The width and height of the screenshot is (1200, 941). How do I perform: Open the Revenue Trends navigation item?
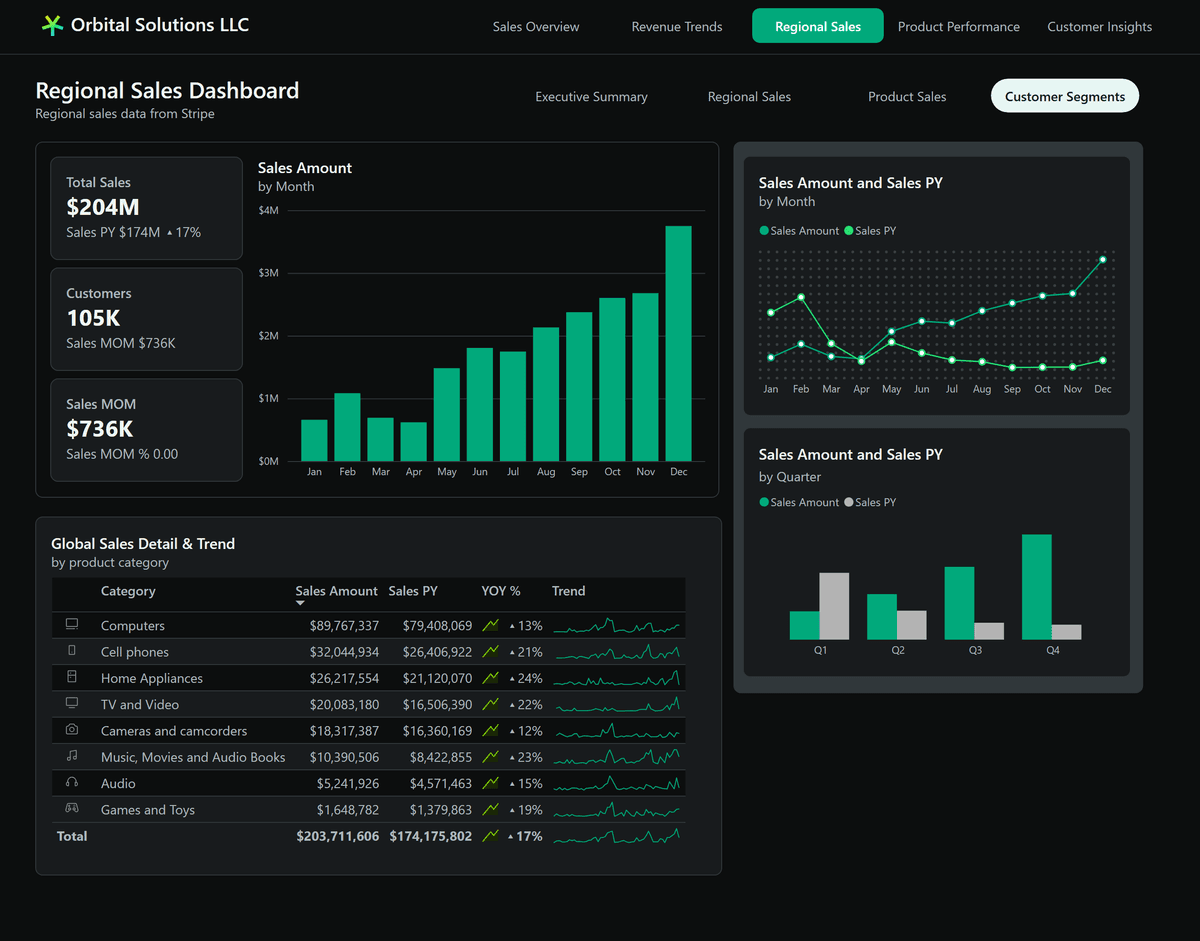pyautogui.click(x=676, y=26)
